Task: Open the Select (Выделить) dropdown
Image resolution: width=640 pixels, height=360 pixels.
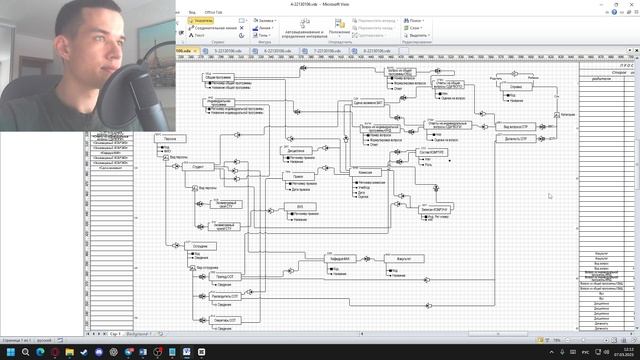Action: (x=417, y=36)
